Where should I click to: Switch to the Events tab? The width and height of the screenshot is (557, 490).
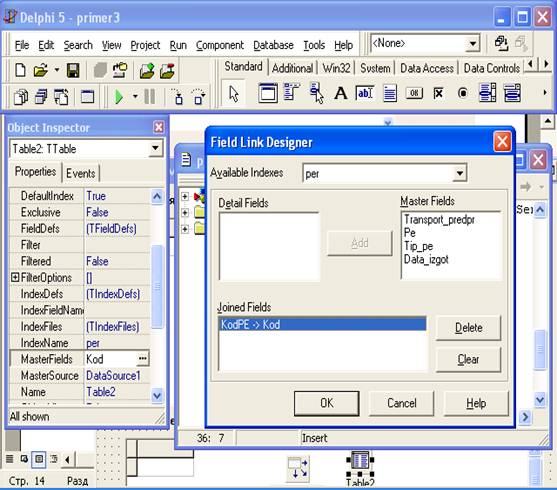coord(81,173)
